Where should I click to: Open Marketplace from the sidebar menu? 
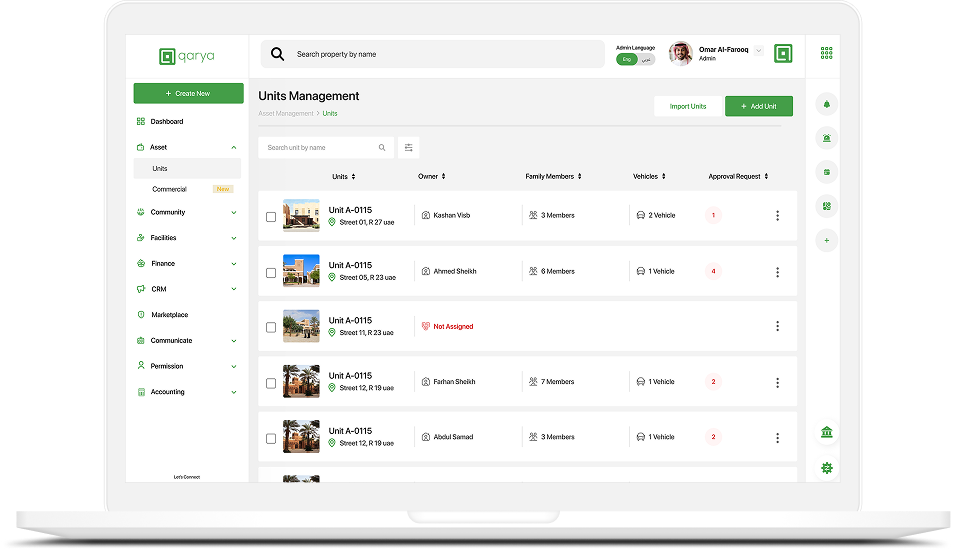click(169, 315)
